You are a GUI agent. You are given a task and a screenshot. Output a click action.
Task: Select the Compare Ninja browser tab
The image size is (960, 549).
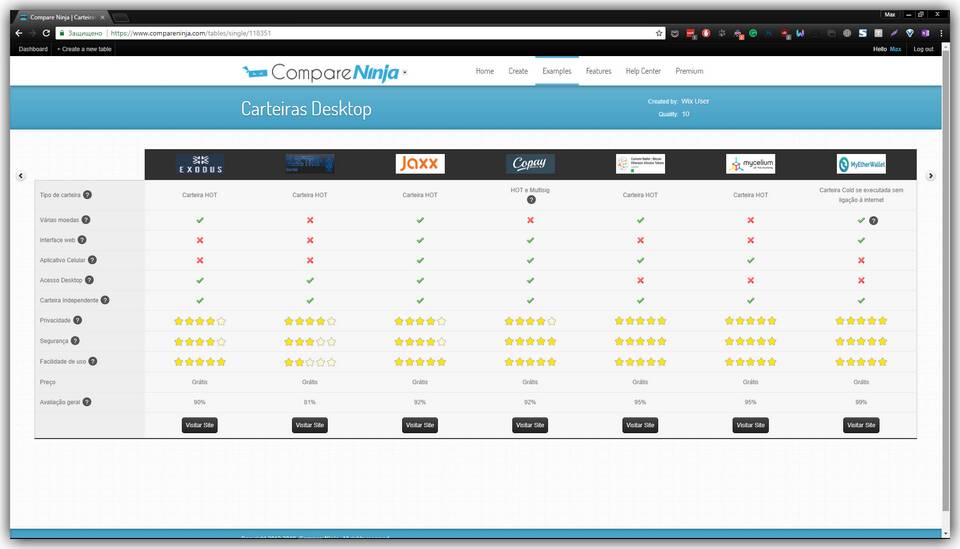point(61,17)
